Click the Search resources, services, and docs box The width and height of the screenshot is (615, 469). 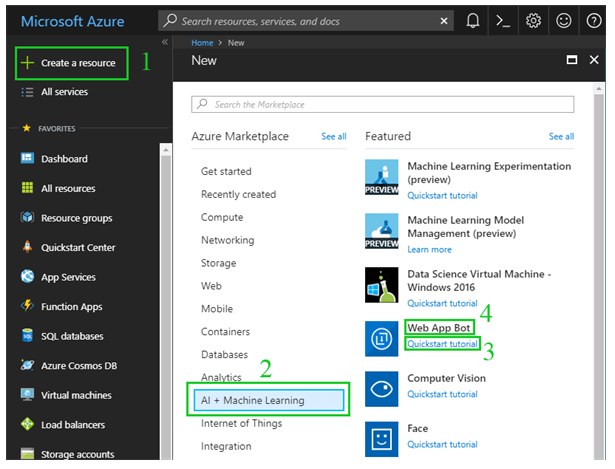[306, 21]
